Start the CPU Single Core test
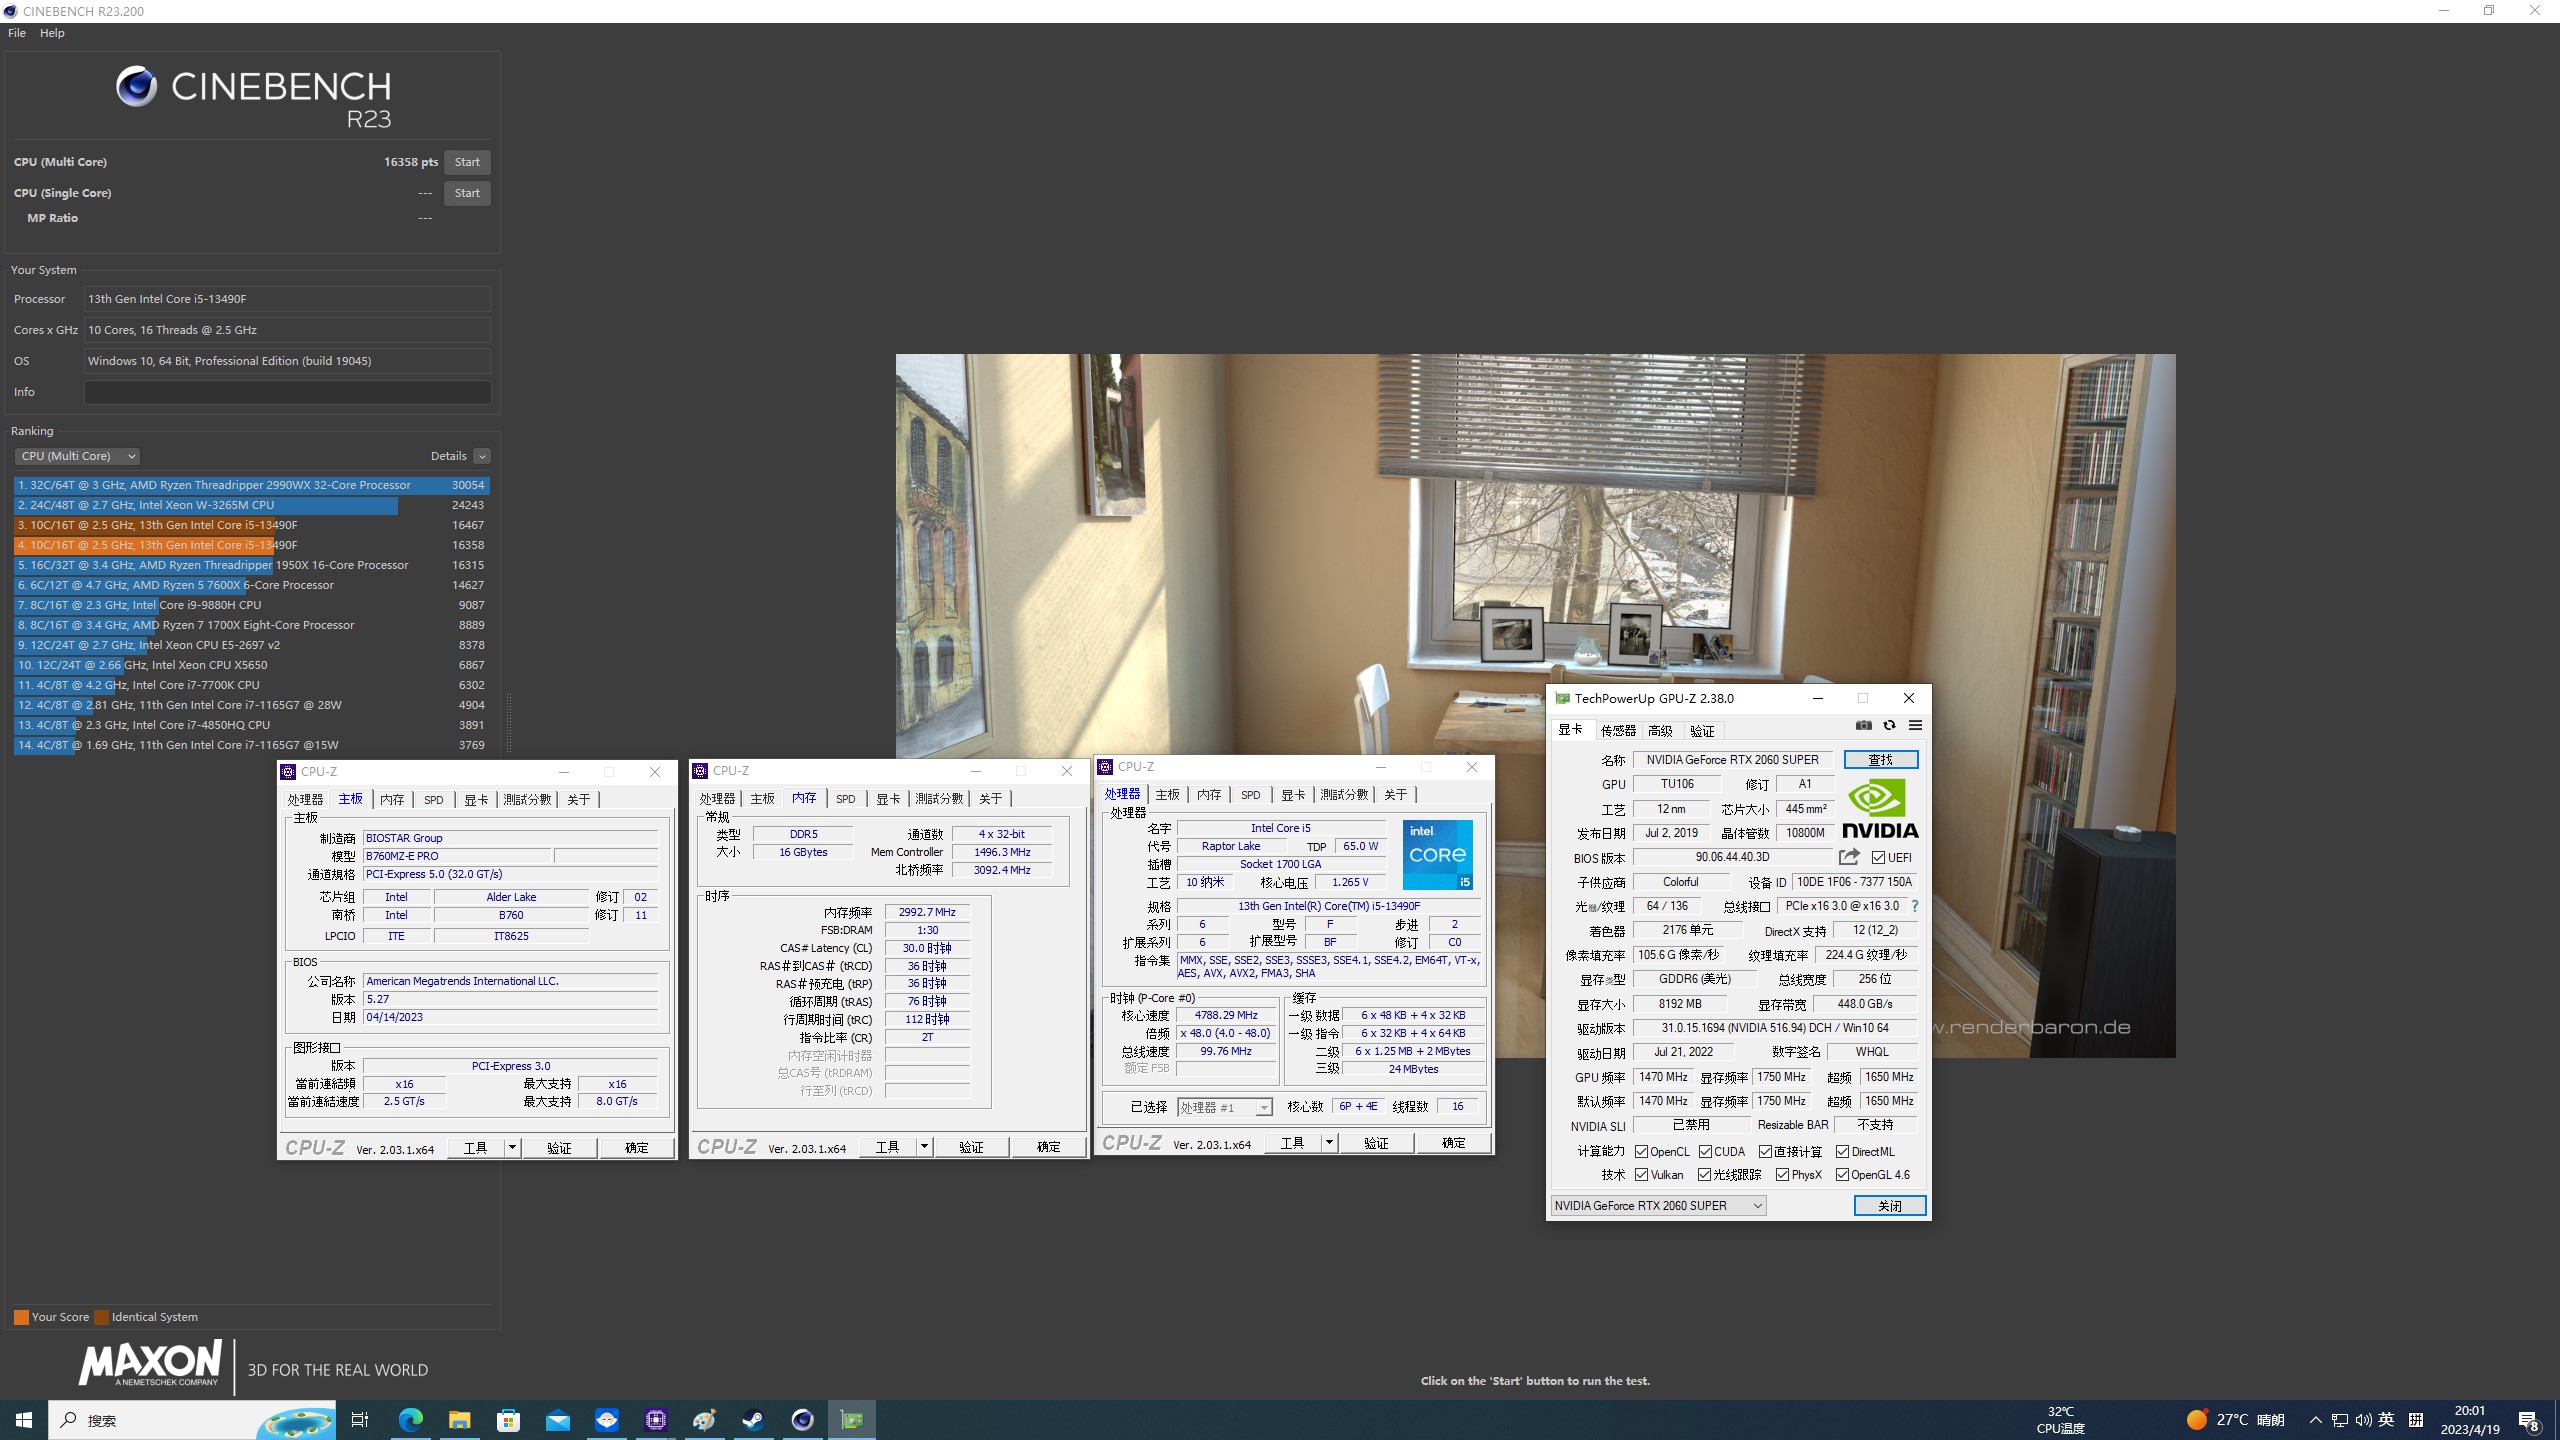2560x1440 pixels. pos(467,193)
